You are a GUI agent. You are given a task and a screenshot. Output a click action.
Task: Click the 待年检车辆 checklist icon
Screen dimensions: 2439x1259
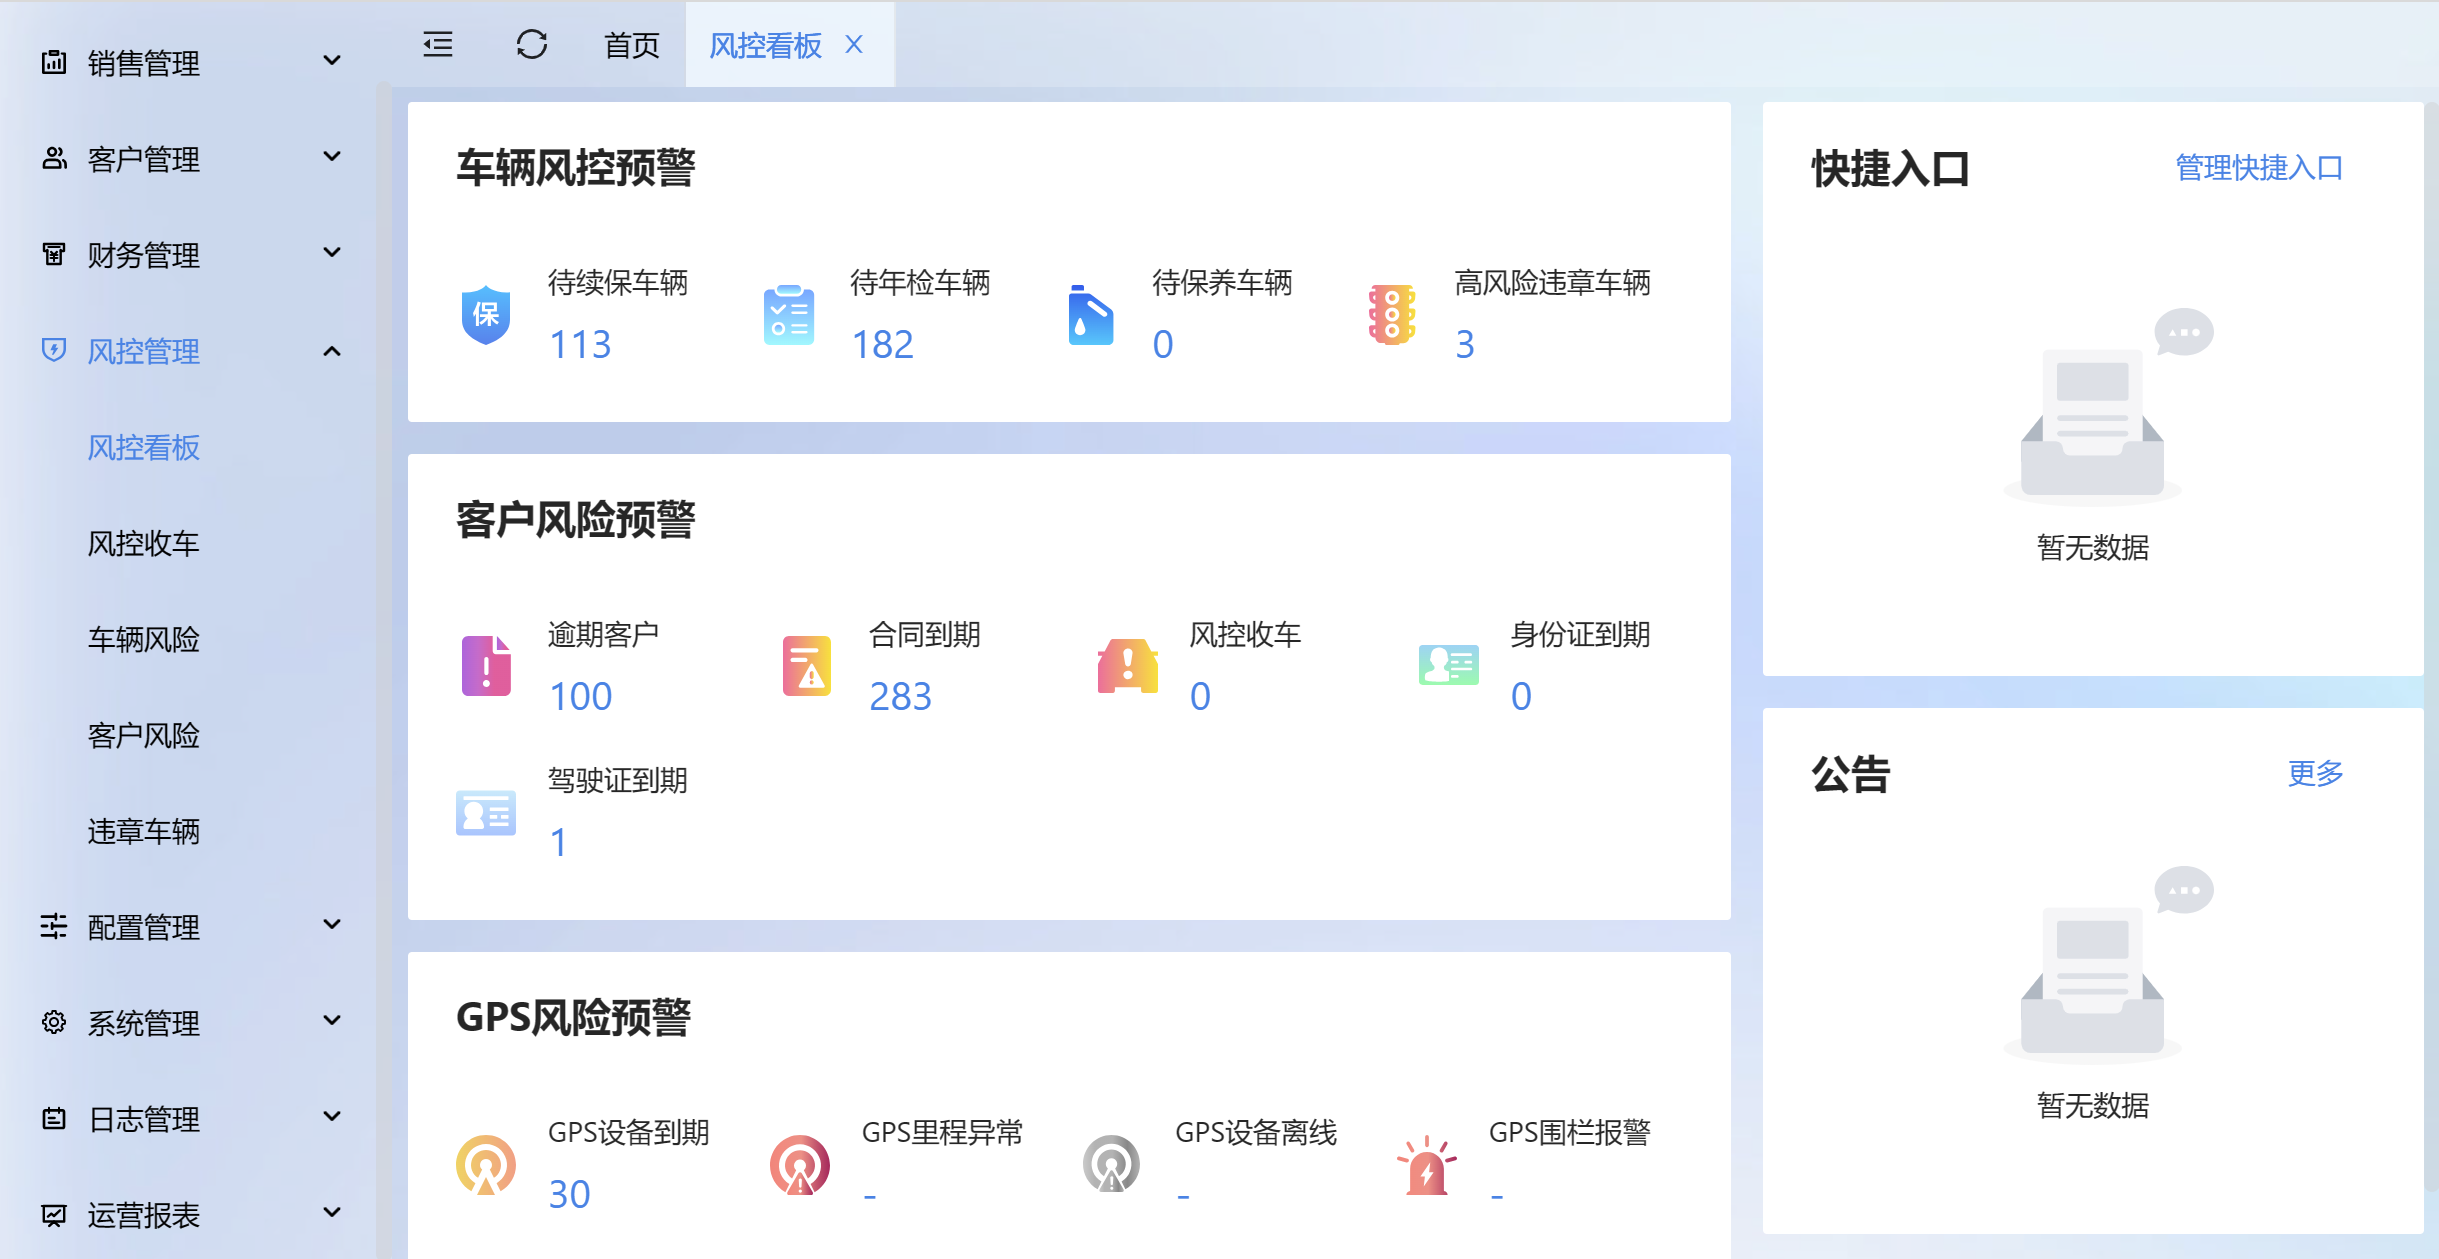[x=788, y=316]
